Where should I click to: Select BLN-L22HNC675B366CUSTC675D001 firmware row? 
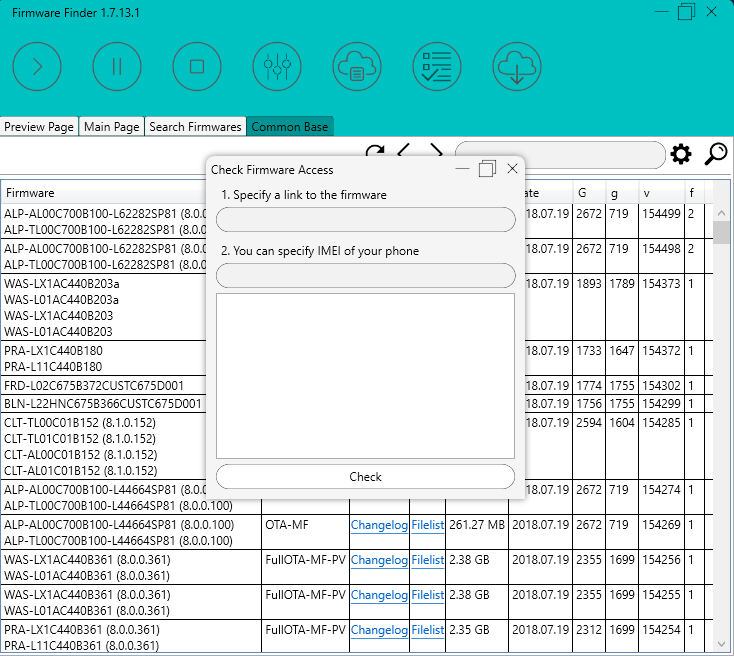tap(103, 404)
